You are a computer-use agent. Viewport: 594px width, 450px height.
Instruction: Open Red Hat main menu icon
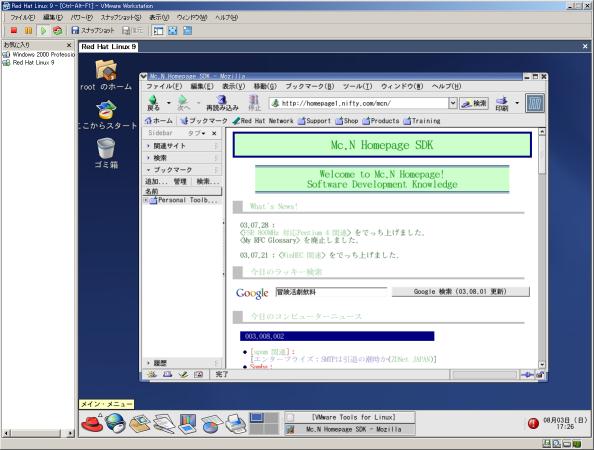92,423
